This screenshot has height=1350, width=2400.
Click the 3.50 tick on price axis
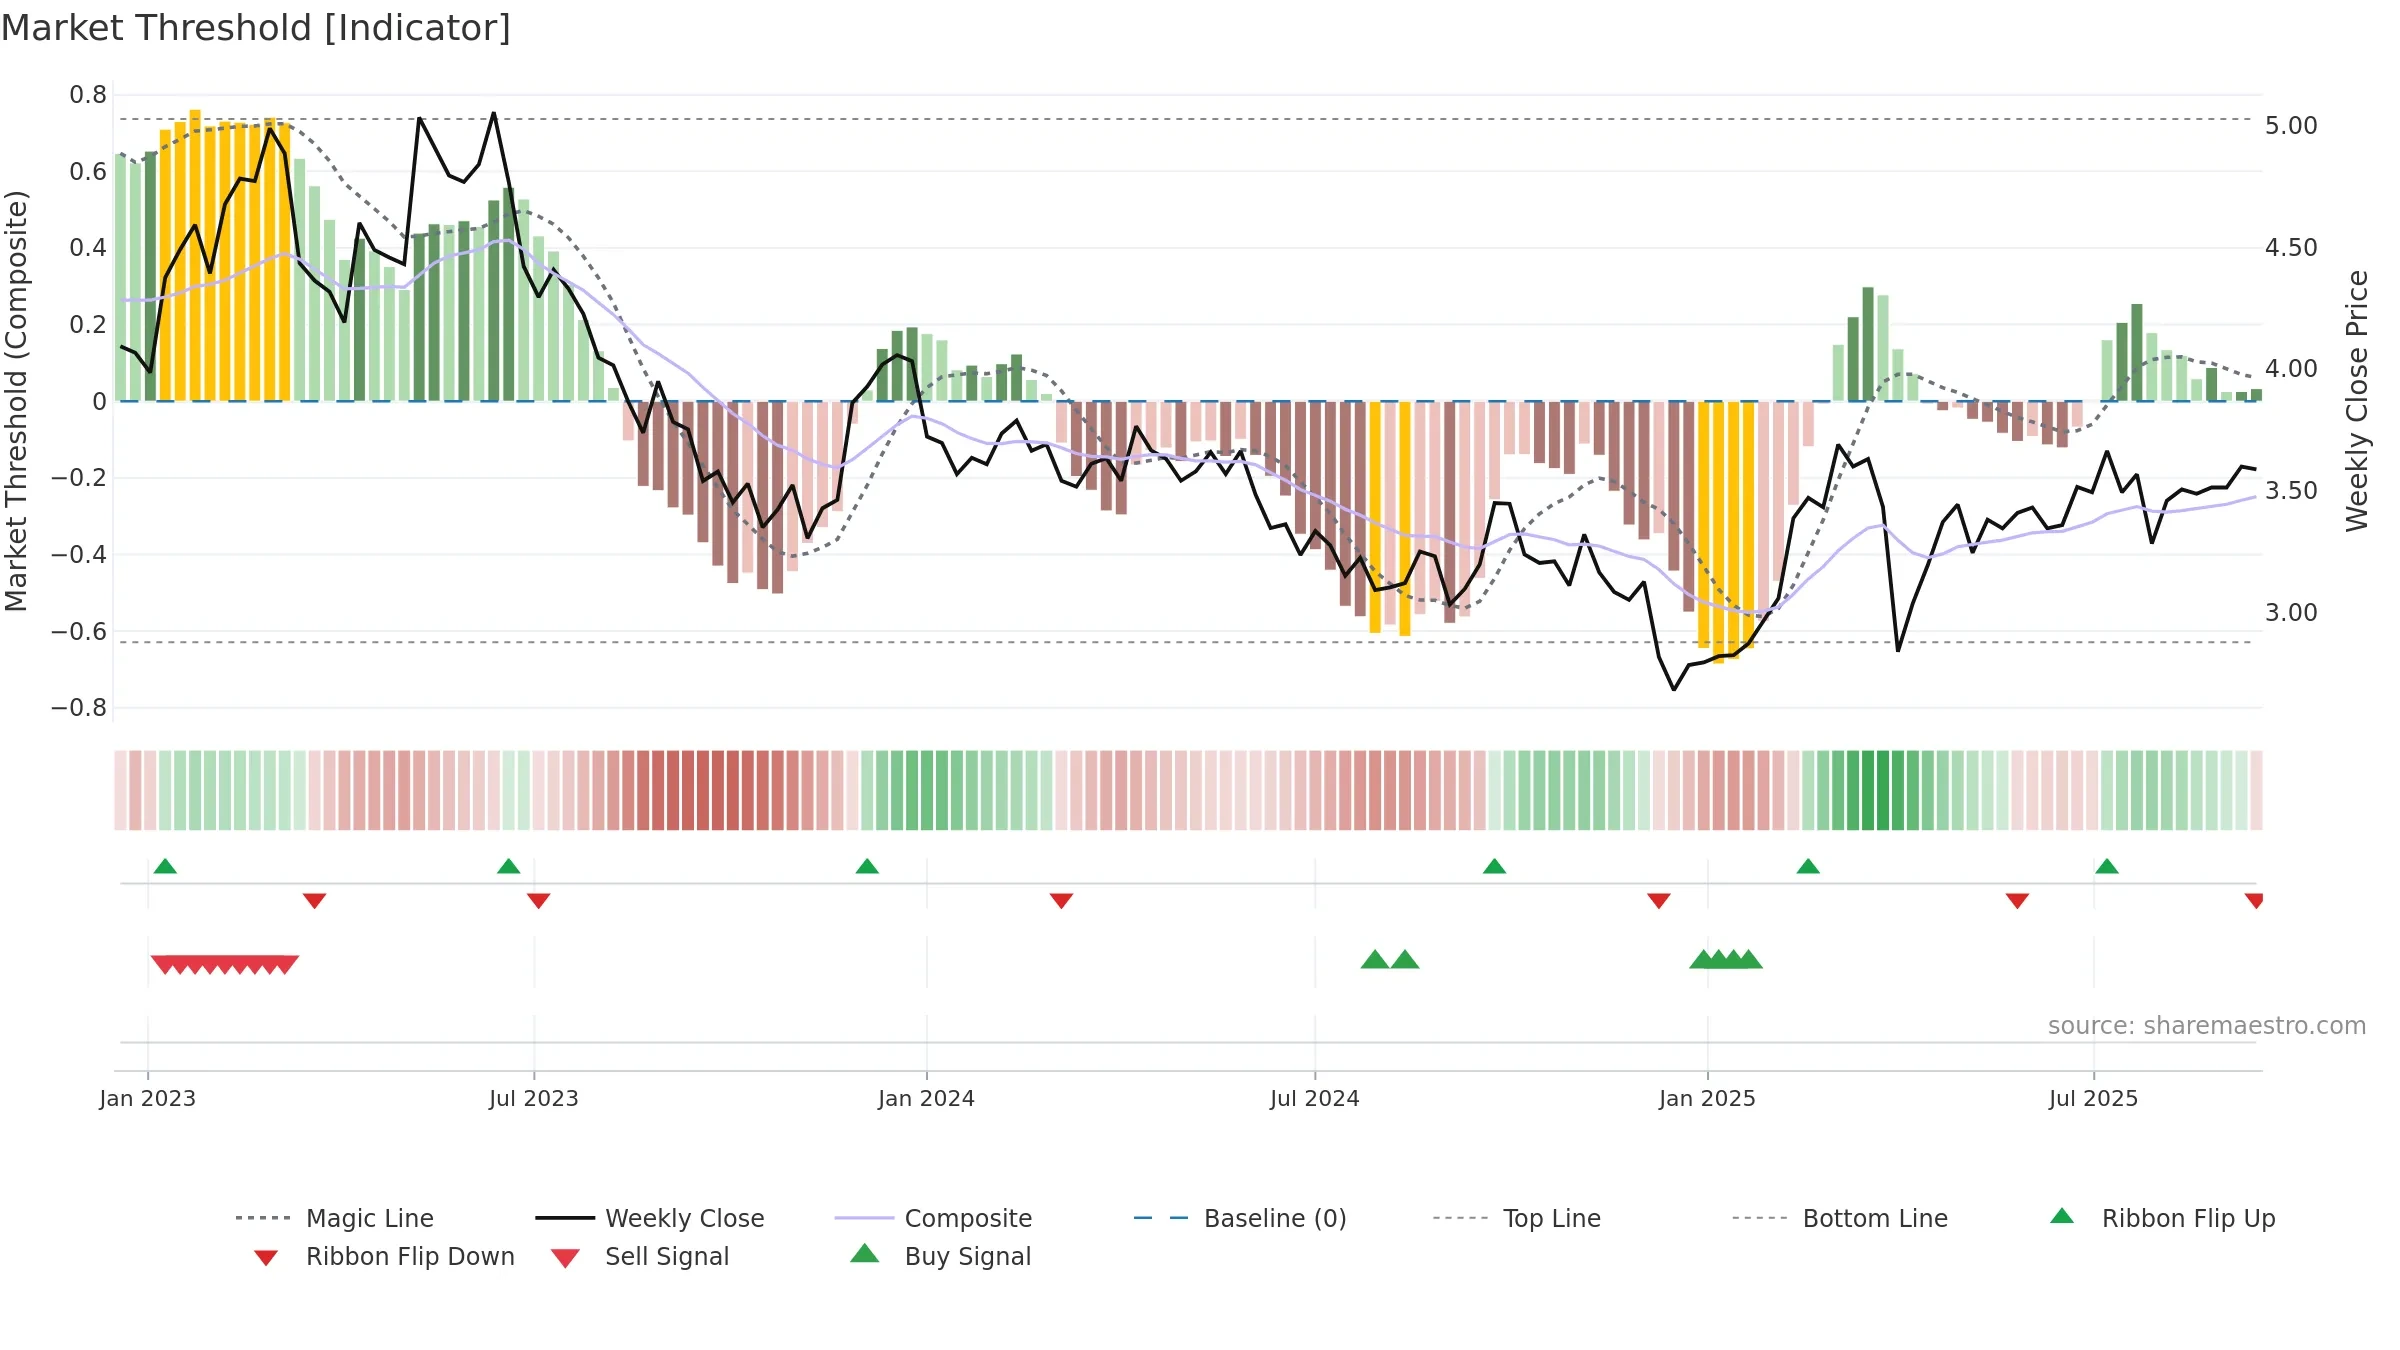(x=2291, y=491)
